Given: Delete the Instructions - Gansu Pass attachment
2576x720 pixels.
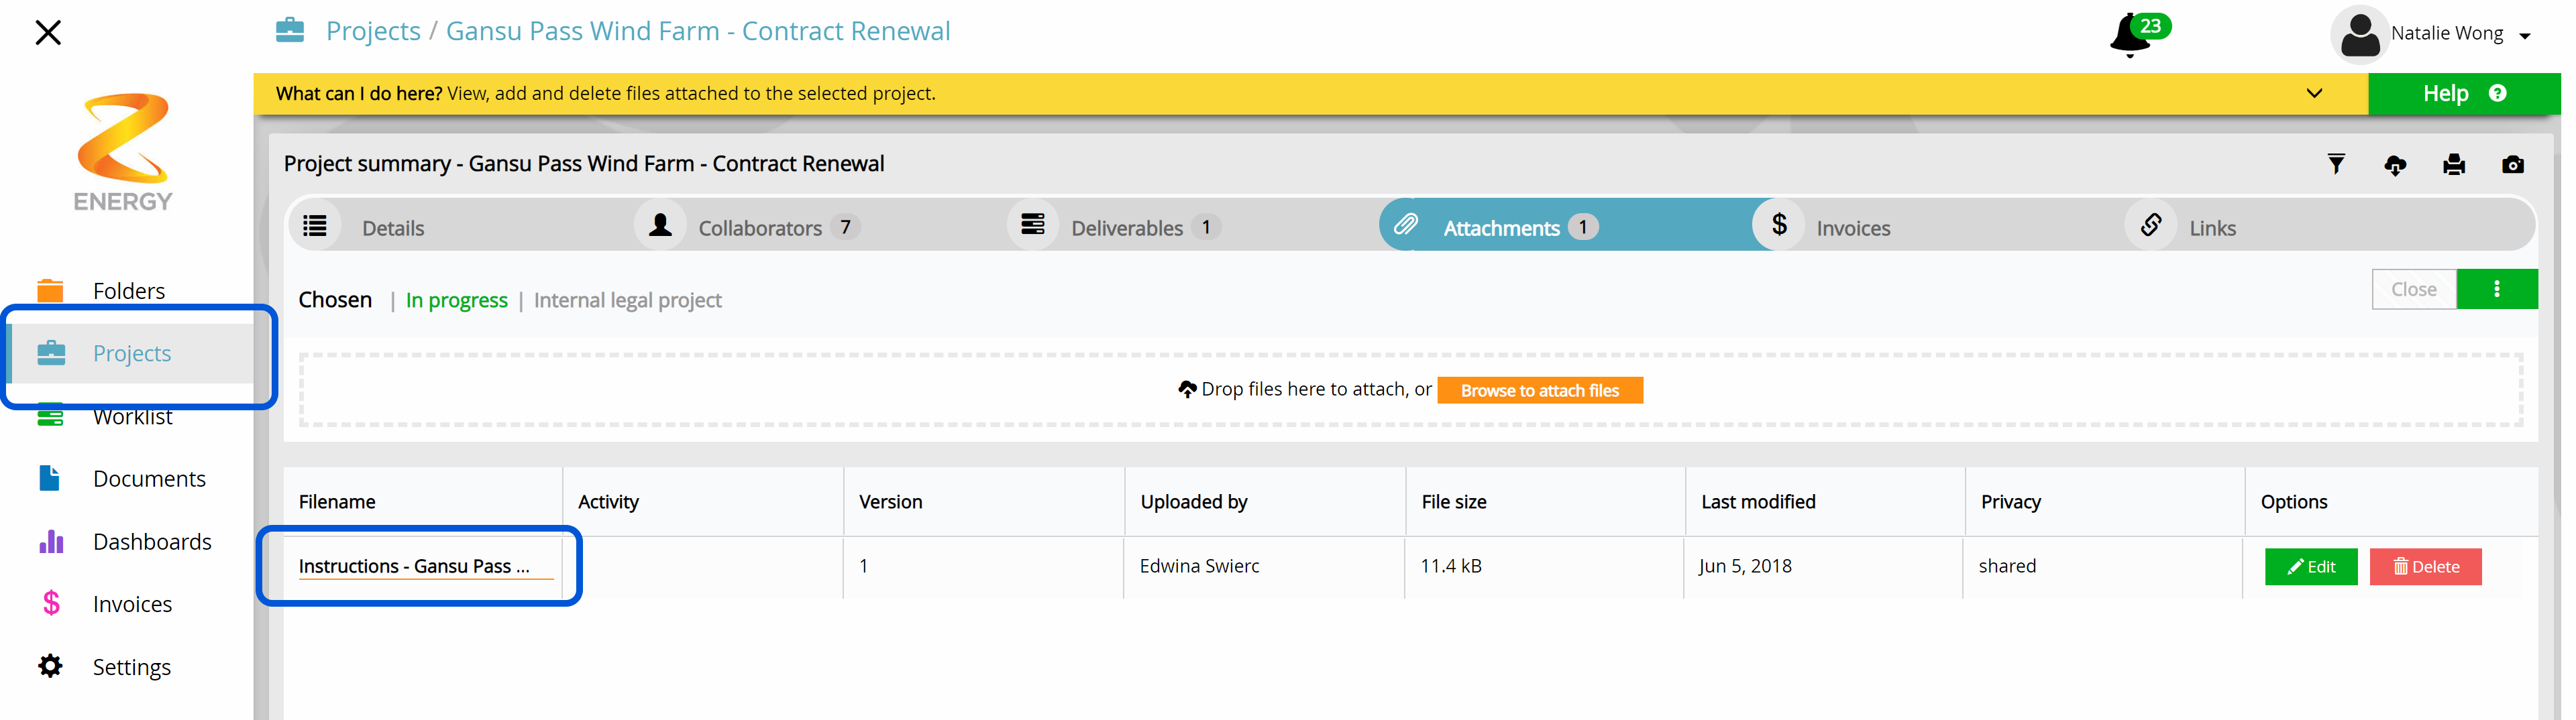Looking at the screenshot, I should pos(2425,567).
